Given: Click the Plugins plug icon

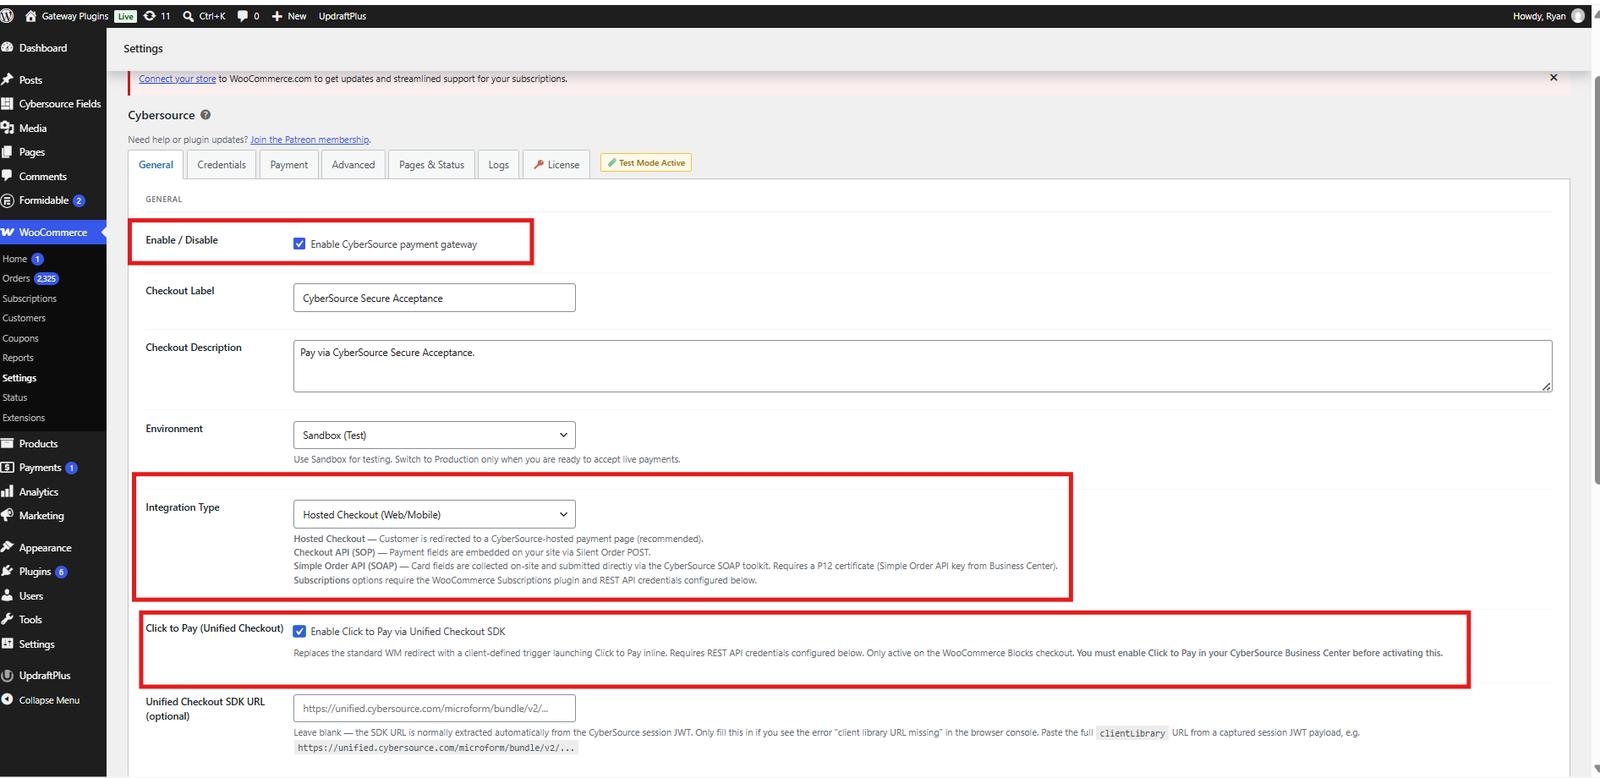Looking at the screenshot, I should click(x=7, y=572).
